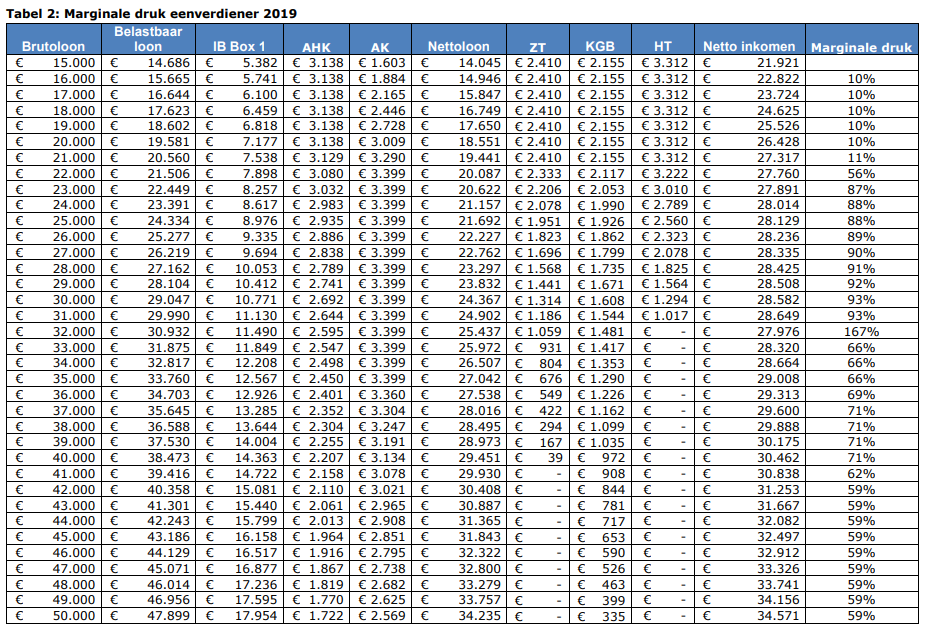Click the marginal pressure cell '56%'
The width and height of the screenshot is (925, 633).
point(861,173)
